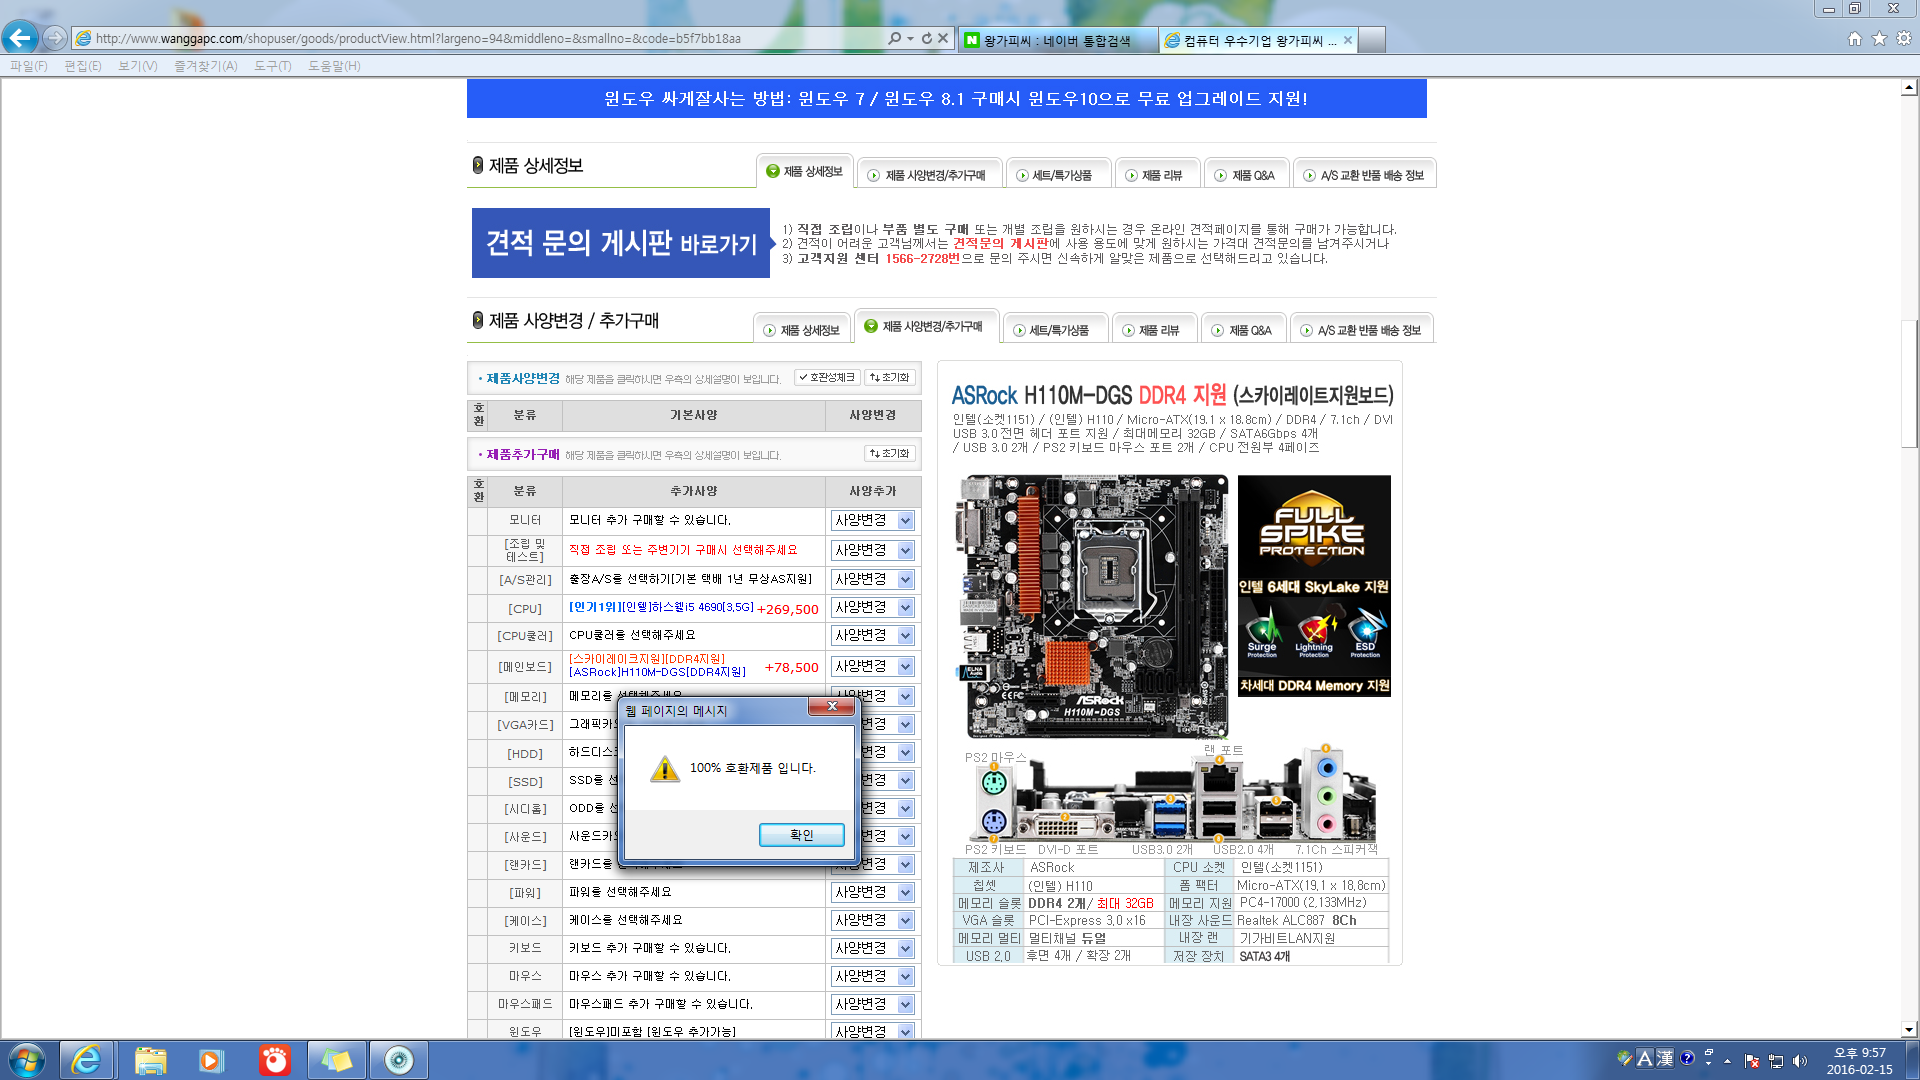Click the stop loading X icon
The width and height of the screenshot is (1920, 1080).
point(942,38)
